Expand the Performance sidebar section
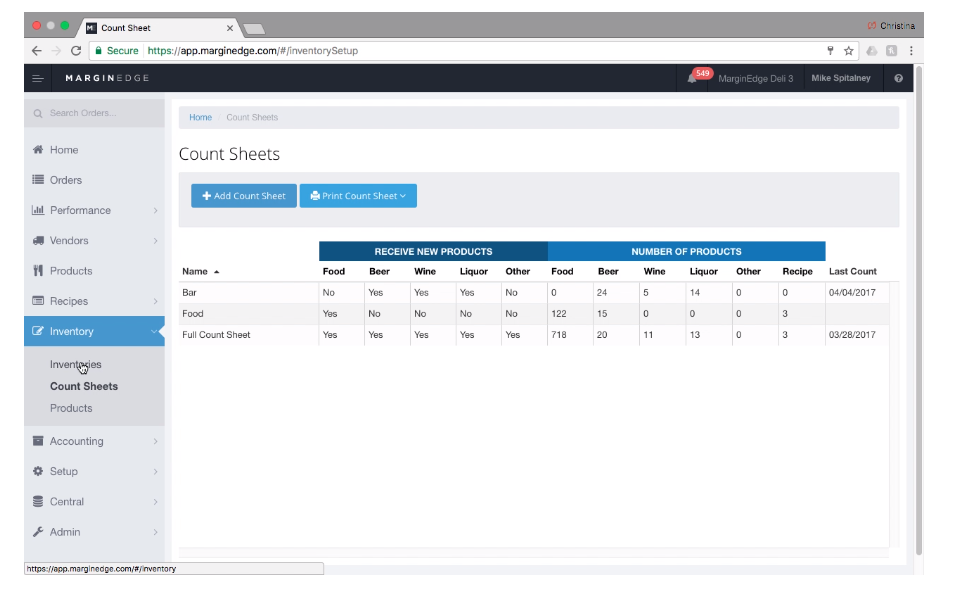The image size is (979, 592). click(x=94, y=210)
